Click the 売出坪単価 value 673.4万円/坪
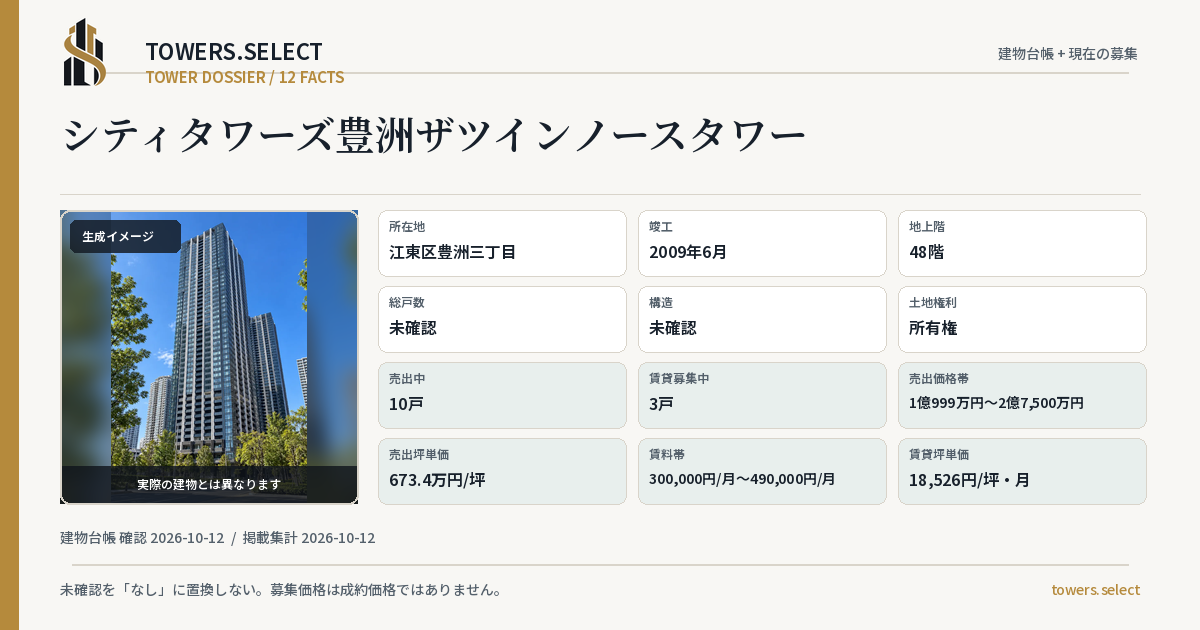This screenshot has height=630, width=1200. pos(437,480)
